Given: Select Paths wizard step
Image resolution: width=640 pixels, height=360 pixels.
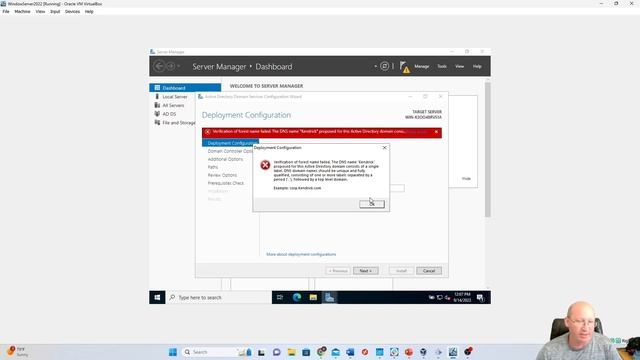Looking at the screenshot, I should tap(213, 167).
